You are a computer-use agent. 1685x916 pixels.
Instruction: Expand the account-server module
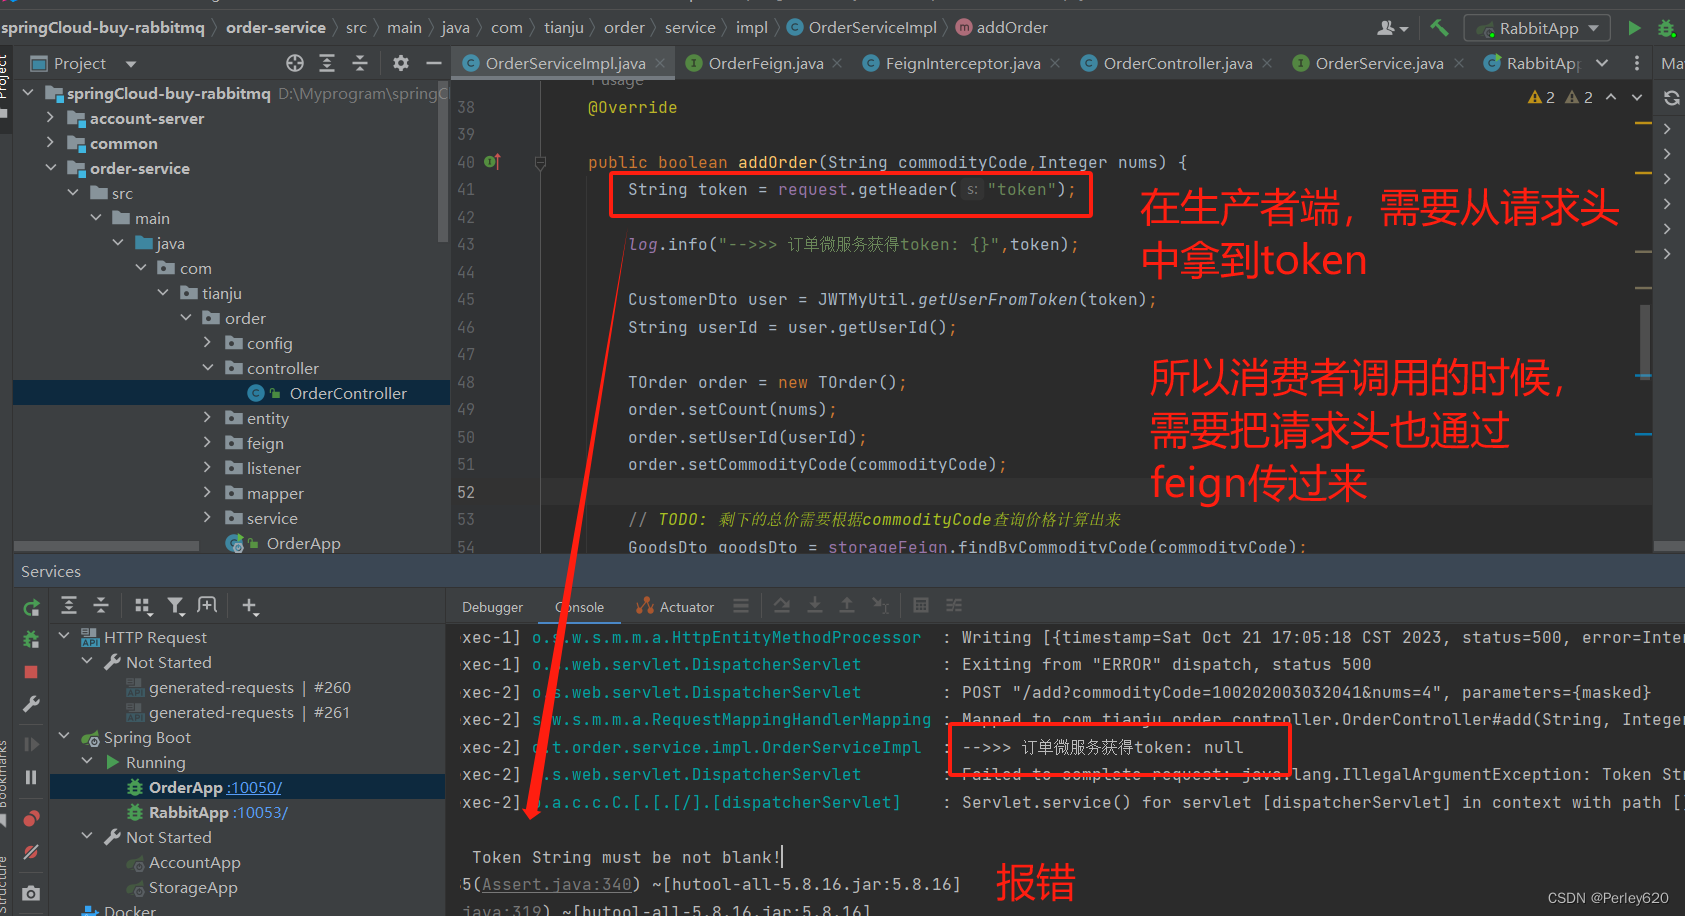coord(51,118)
